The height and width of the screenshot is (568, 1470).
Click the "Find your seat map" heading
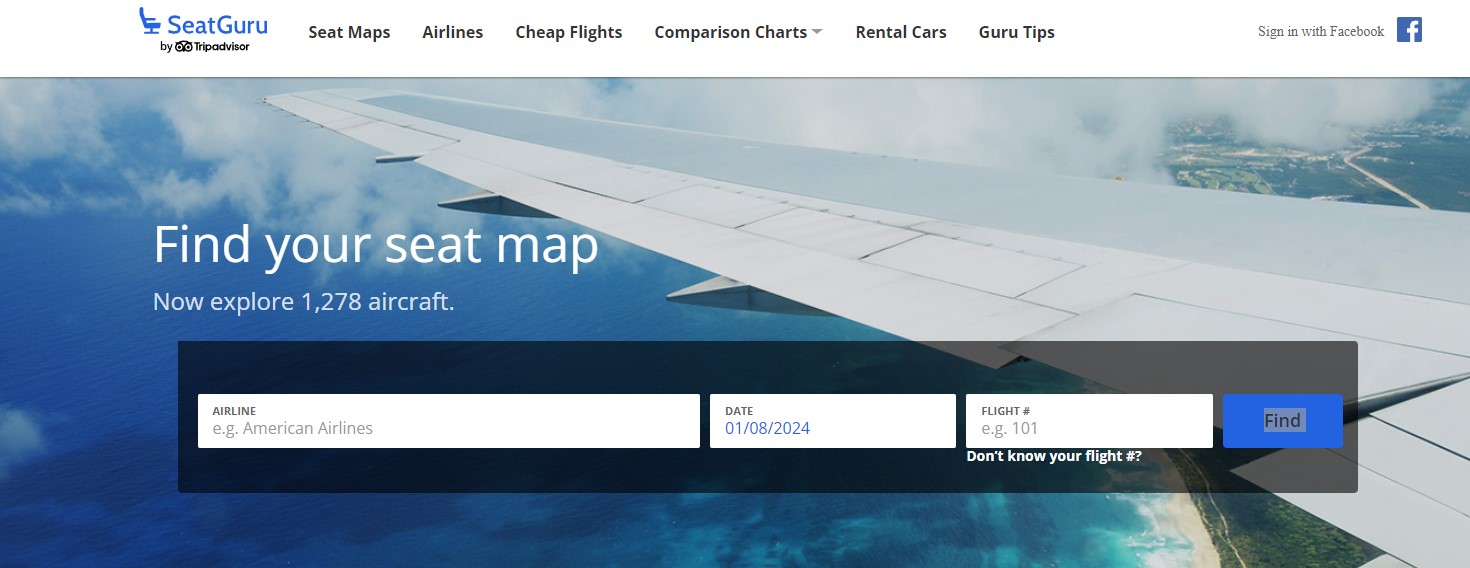[x=375, y=245]
